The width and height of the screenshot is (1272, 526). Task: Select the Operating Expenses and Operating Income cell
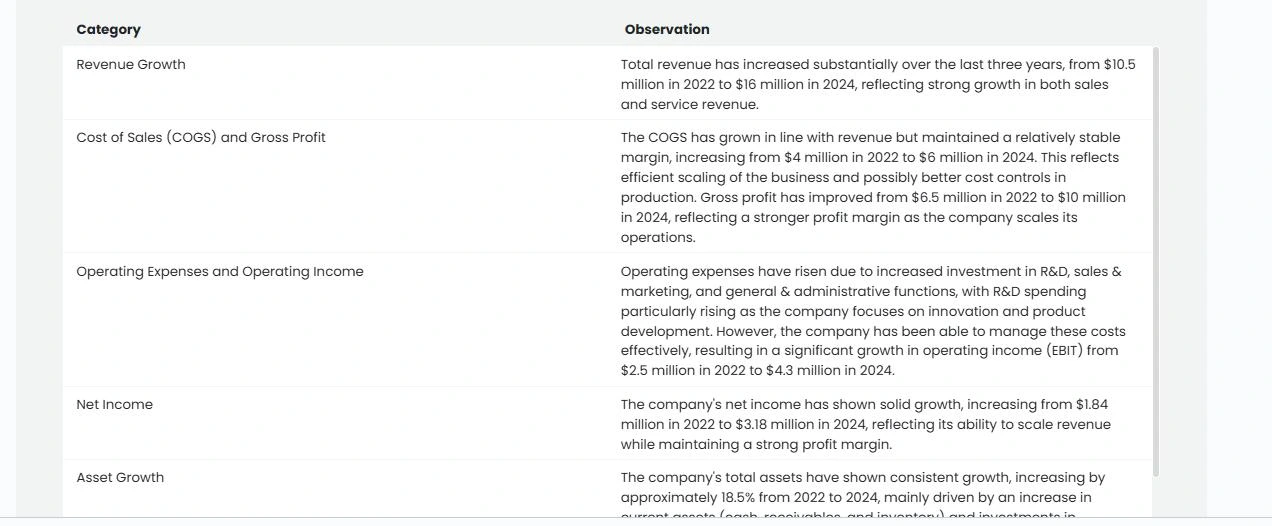220,271
